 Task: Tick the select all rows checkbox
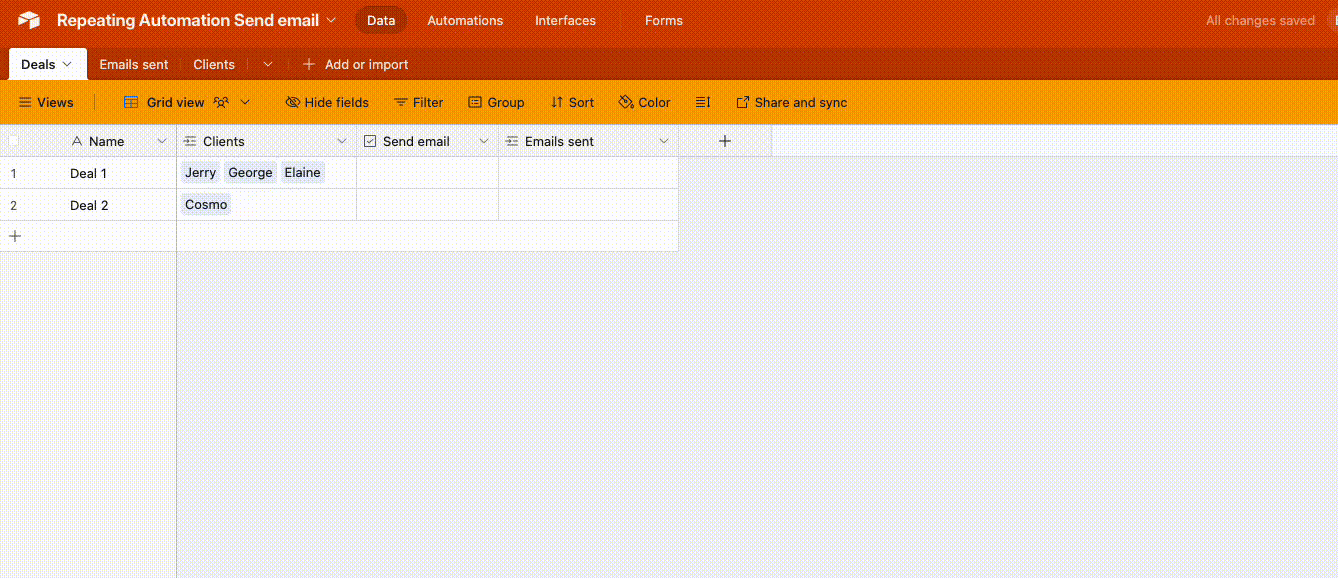14,141
